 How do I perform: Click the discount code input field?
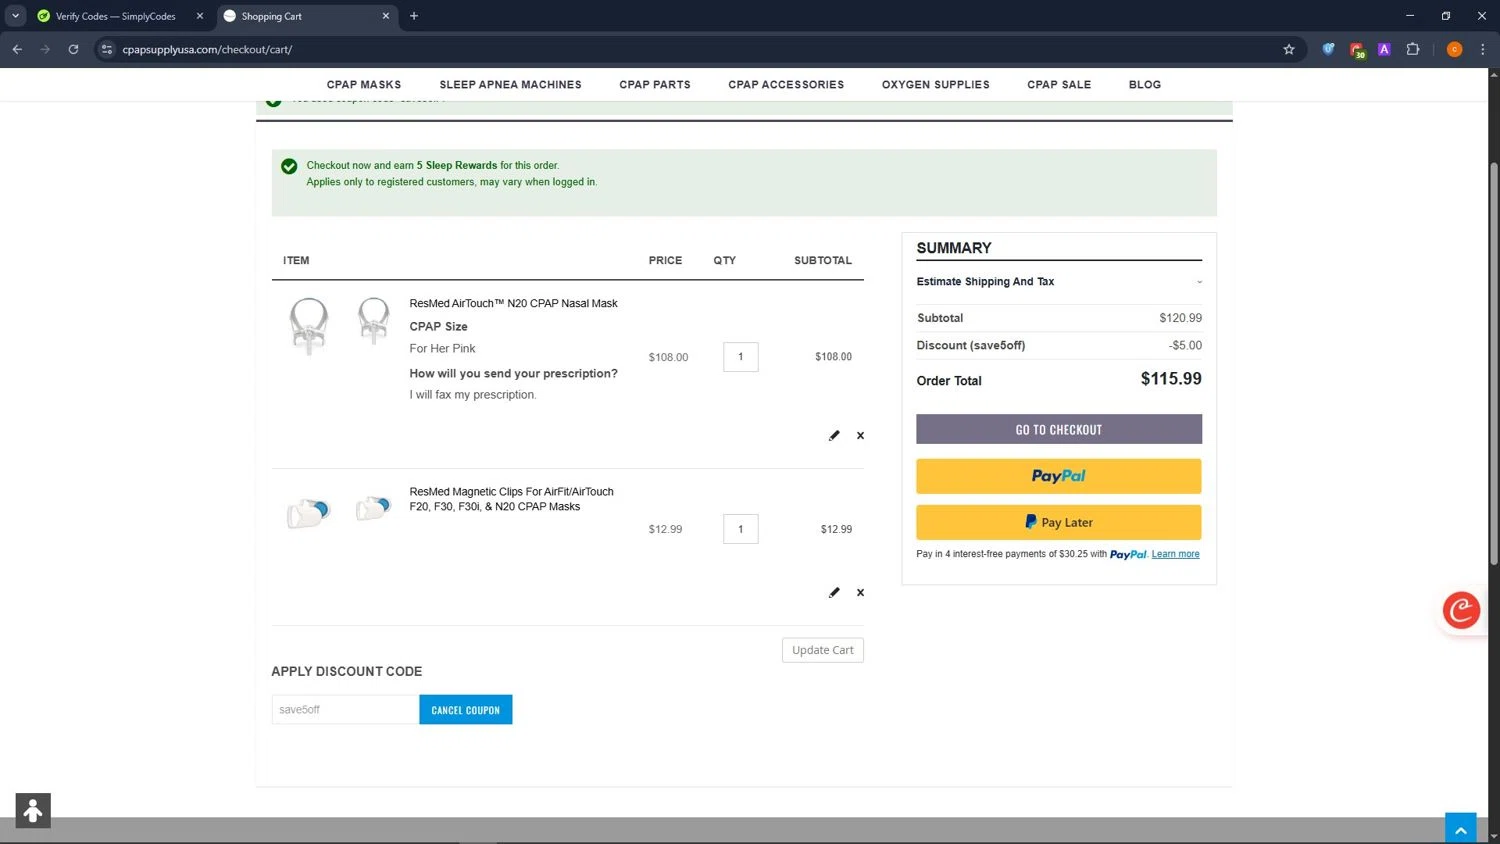(345, 710)
